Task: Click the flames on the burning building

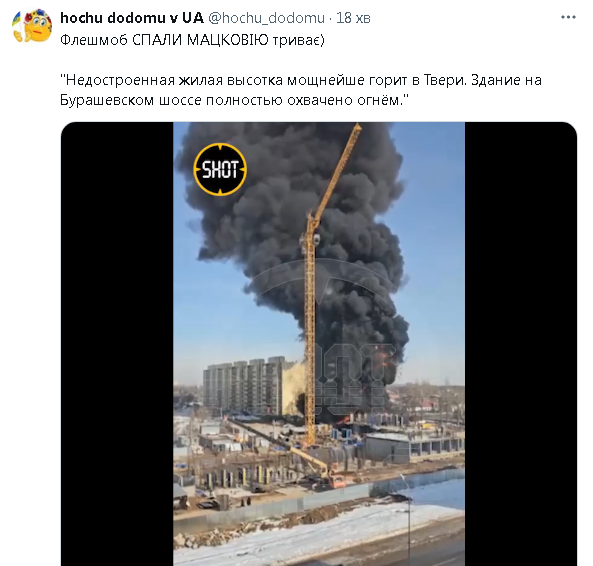Action: click(387, 359)
